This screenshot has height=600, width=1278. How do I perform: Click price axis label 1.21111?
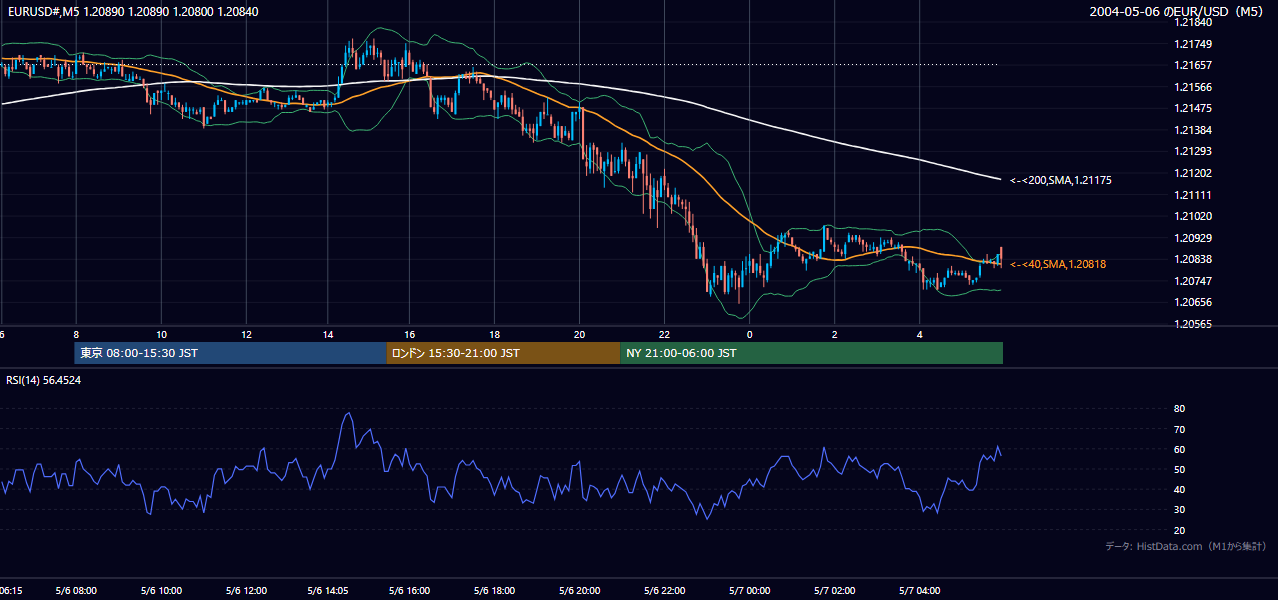[1193, 195]
